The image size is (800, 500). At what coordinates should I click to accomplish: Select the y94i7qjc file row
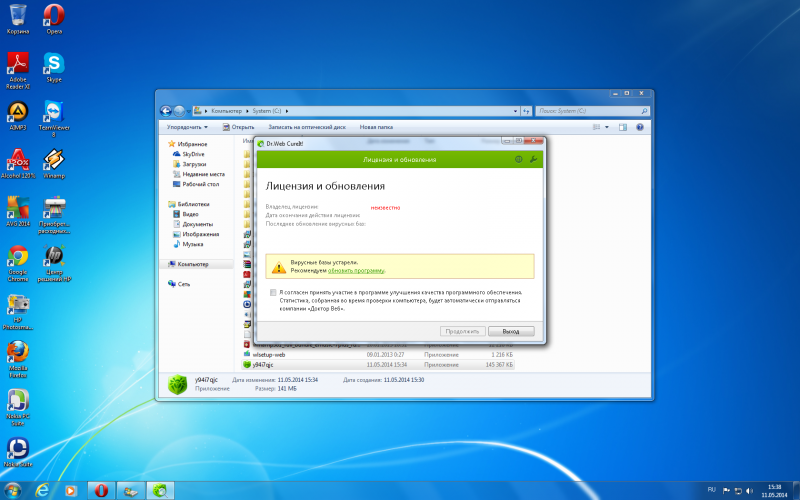pyautogui.click(x=378, y=365)
